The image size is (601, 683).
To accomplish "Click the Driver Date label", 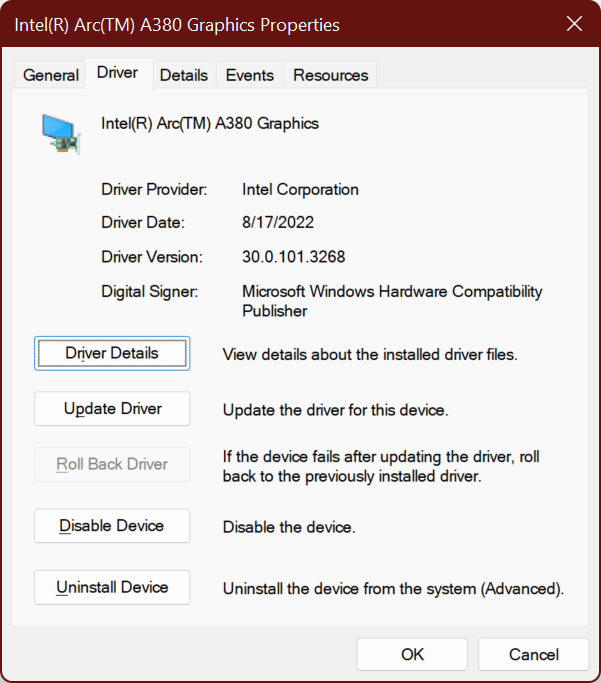I will [143, 223].
